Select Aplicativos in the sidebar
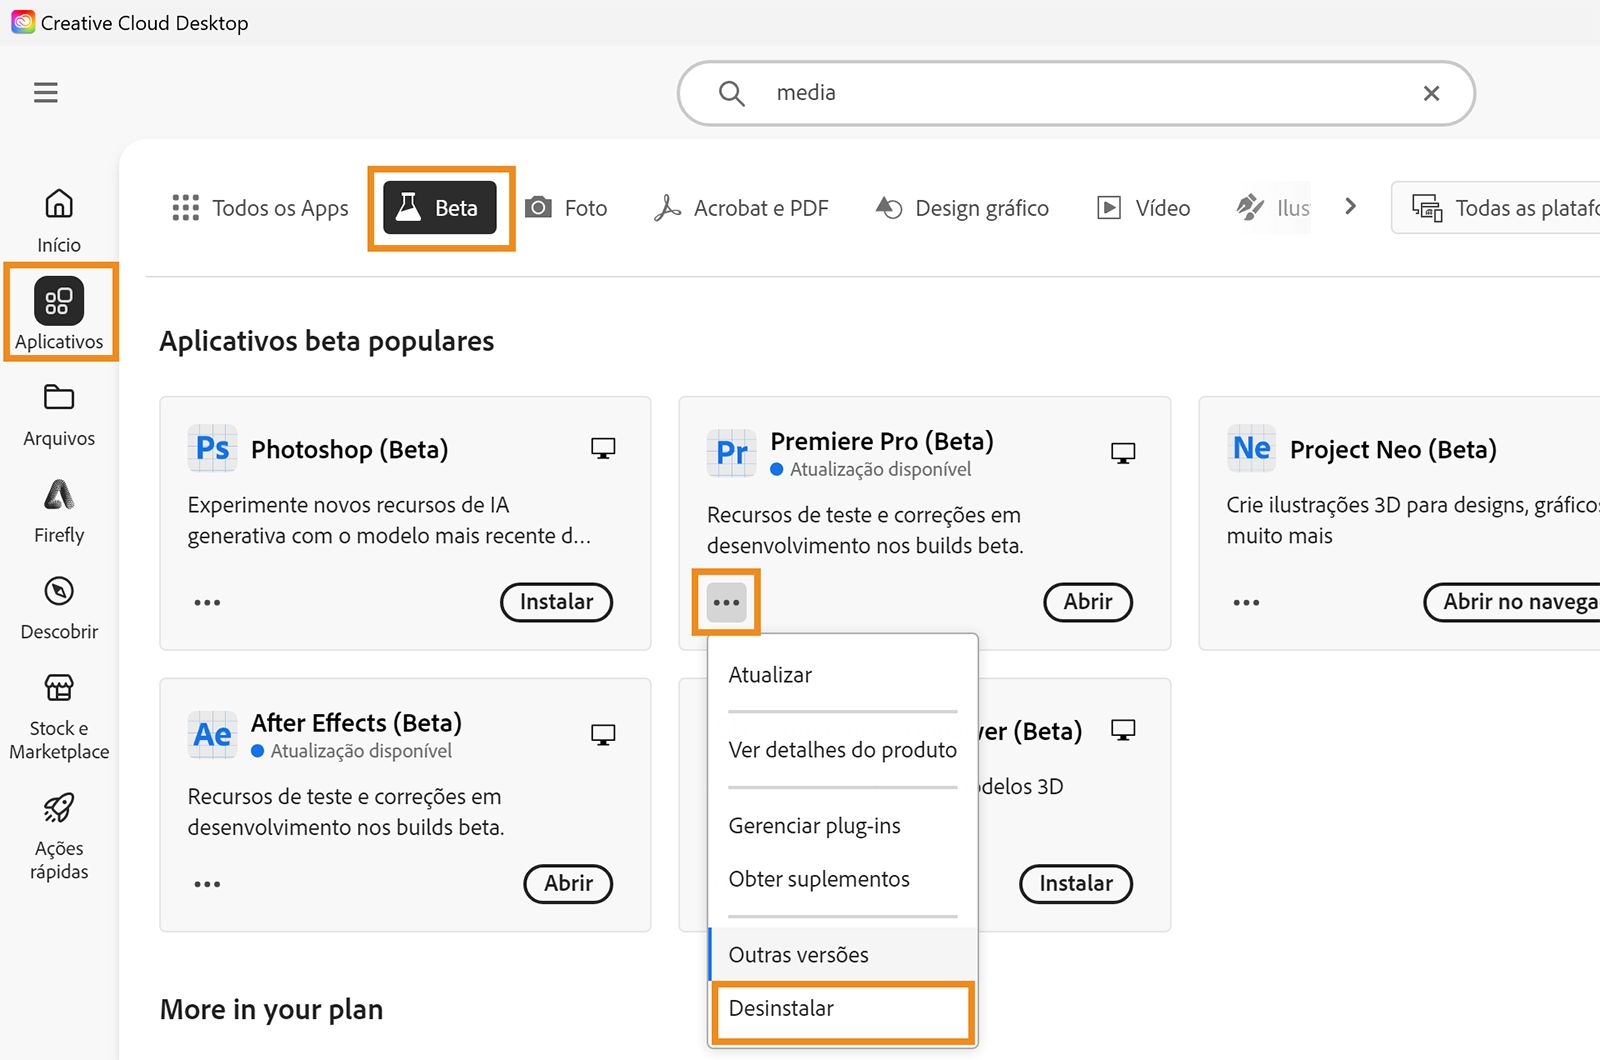 [59, 314]
